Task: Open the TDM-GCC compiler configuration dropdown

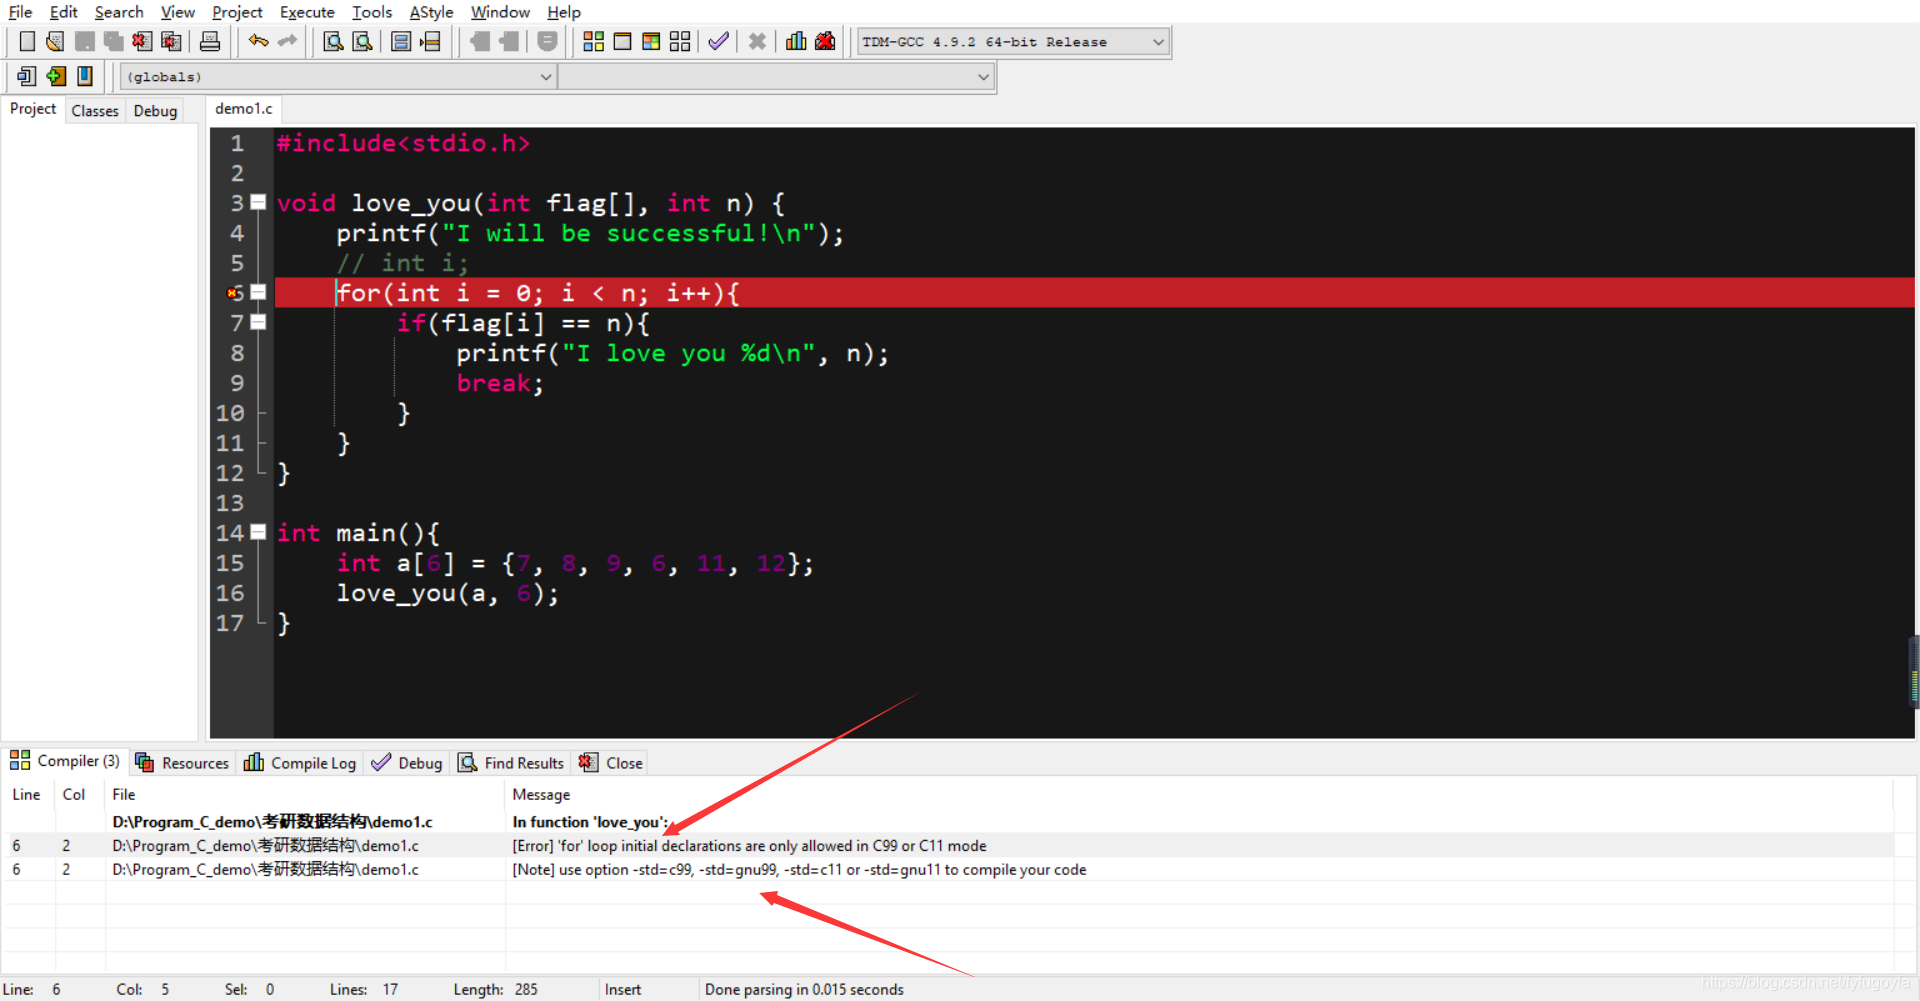Action: pyautogui.click(x=1010, y=41)
